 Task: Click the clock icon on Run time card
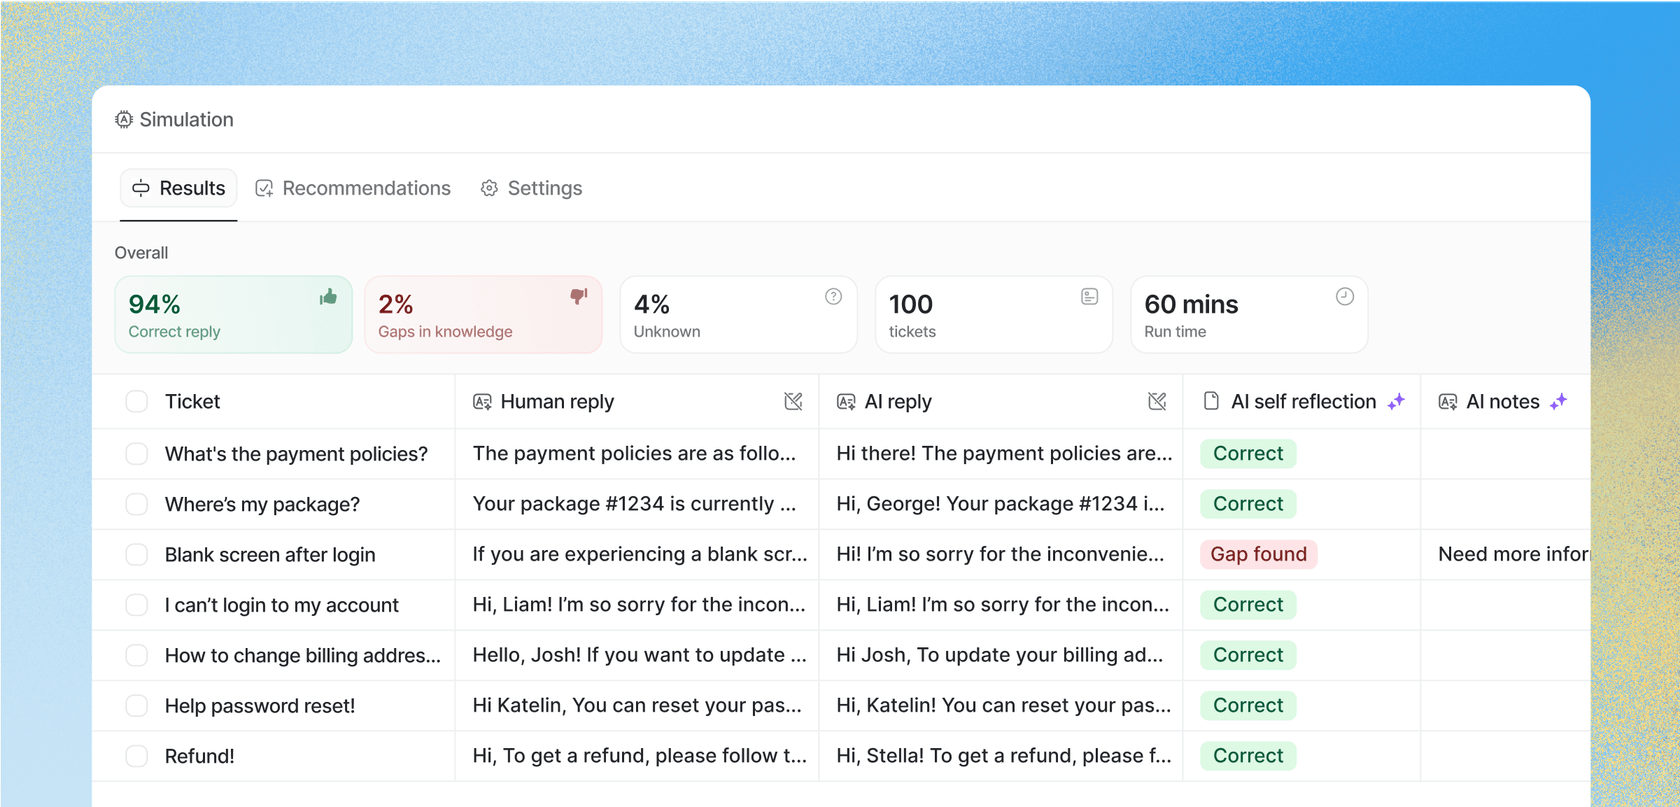1344,297
